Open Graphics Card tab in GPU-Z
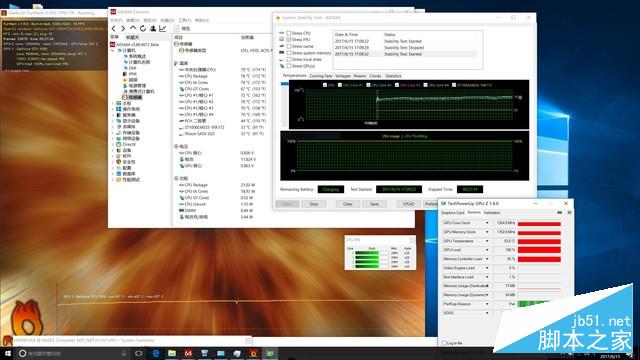Viewport: 640px width, 360px height. pos(453,213)
